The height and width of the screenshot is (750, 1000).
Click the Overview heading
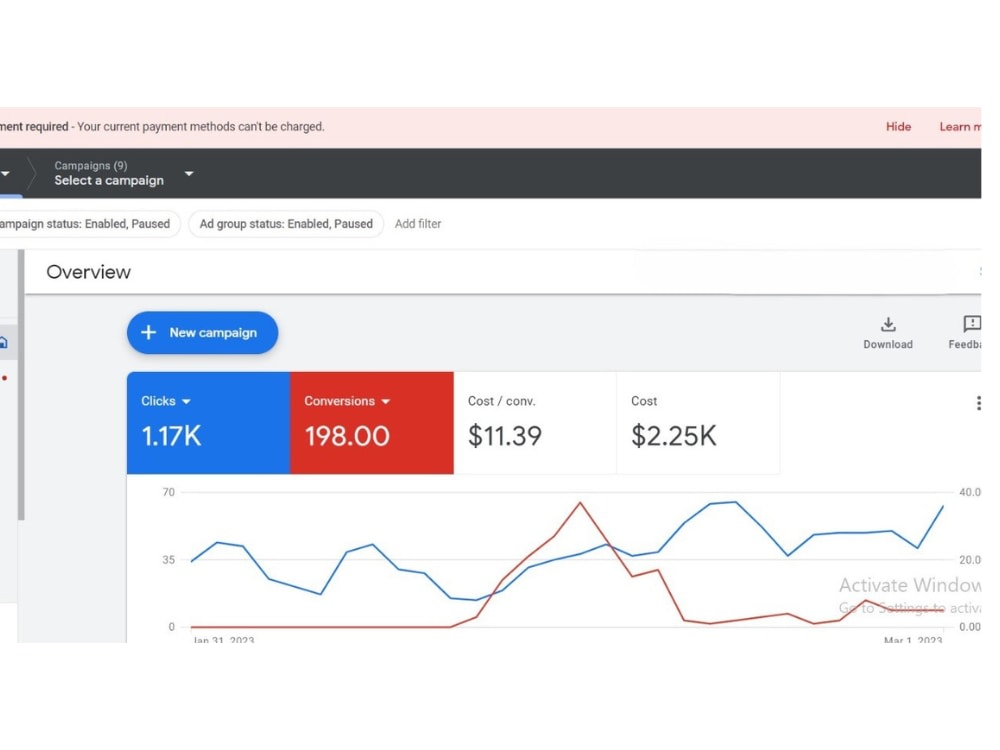point(89,272)
